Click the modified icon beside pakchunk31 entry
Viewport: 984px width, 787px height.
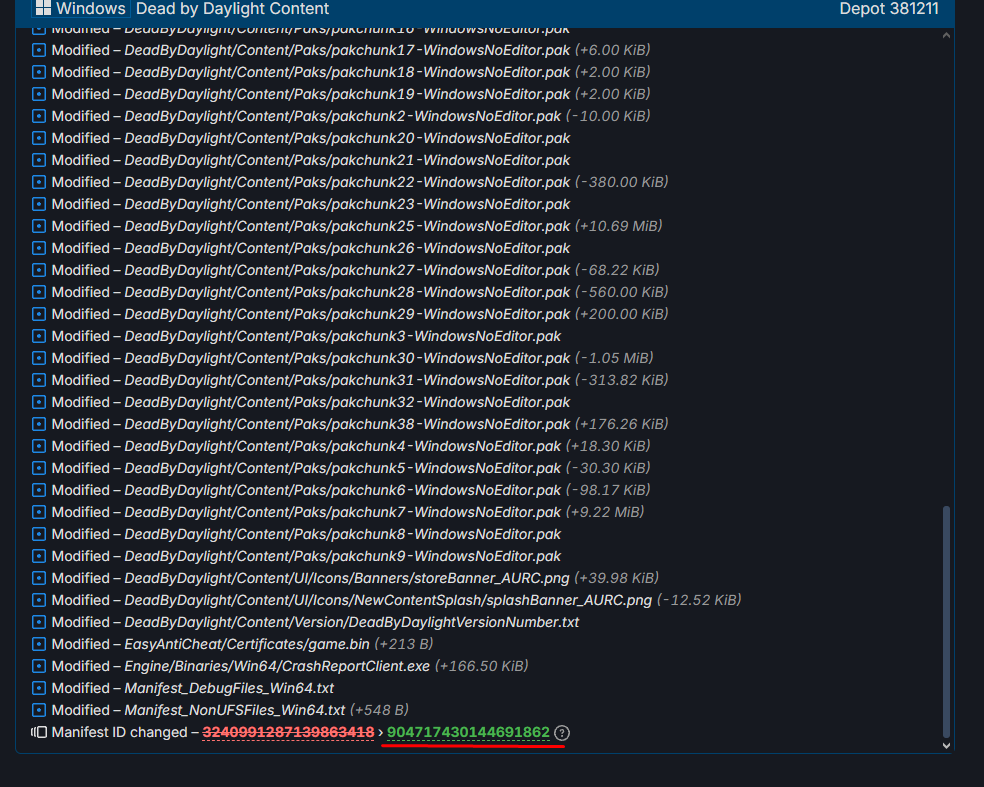39,380
